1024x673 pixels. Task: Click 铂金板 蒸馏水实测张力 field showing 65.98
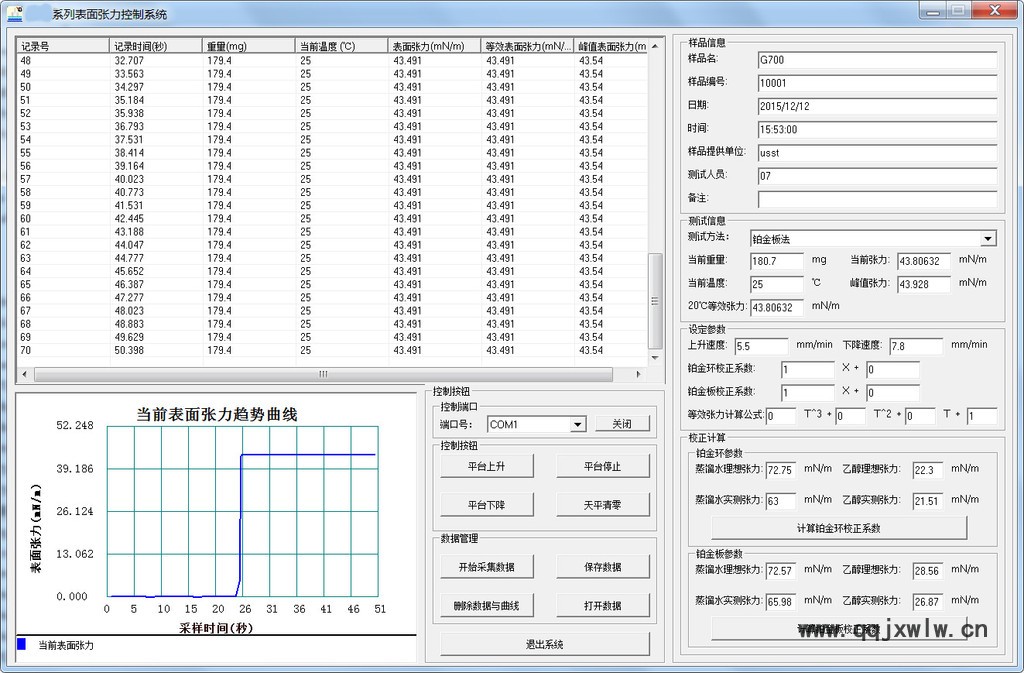point(781,601)
